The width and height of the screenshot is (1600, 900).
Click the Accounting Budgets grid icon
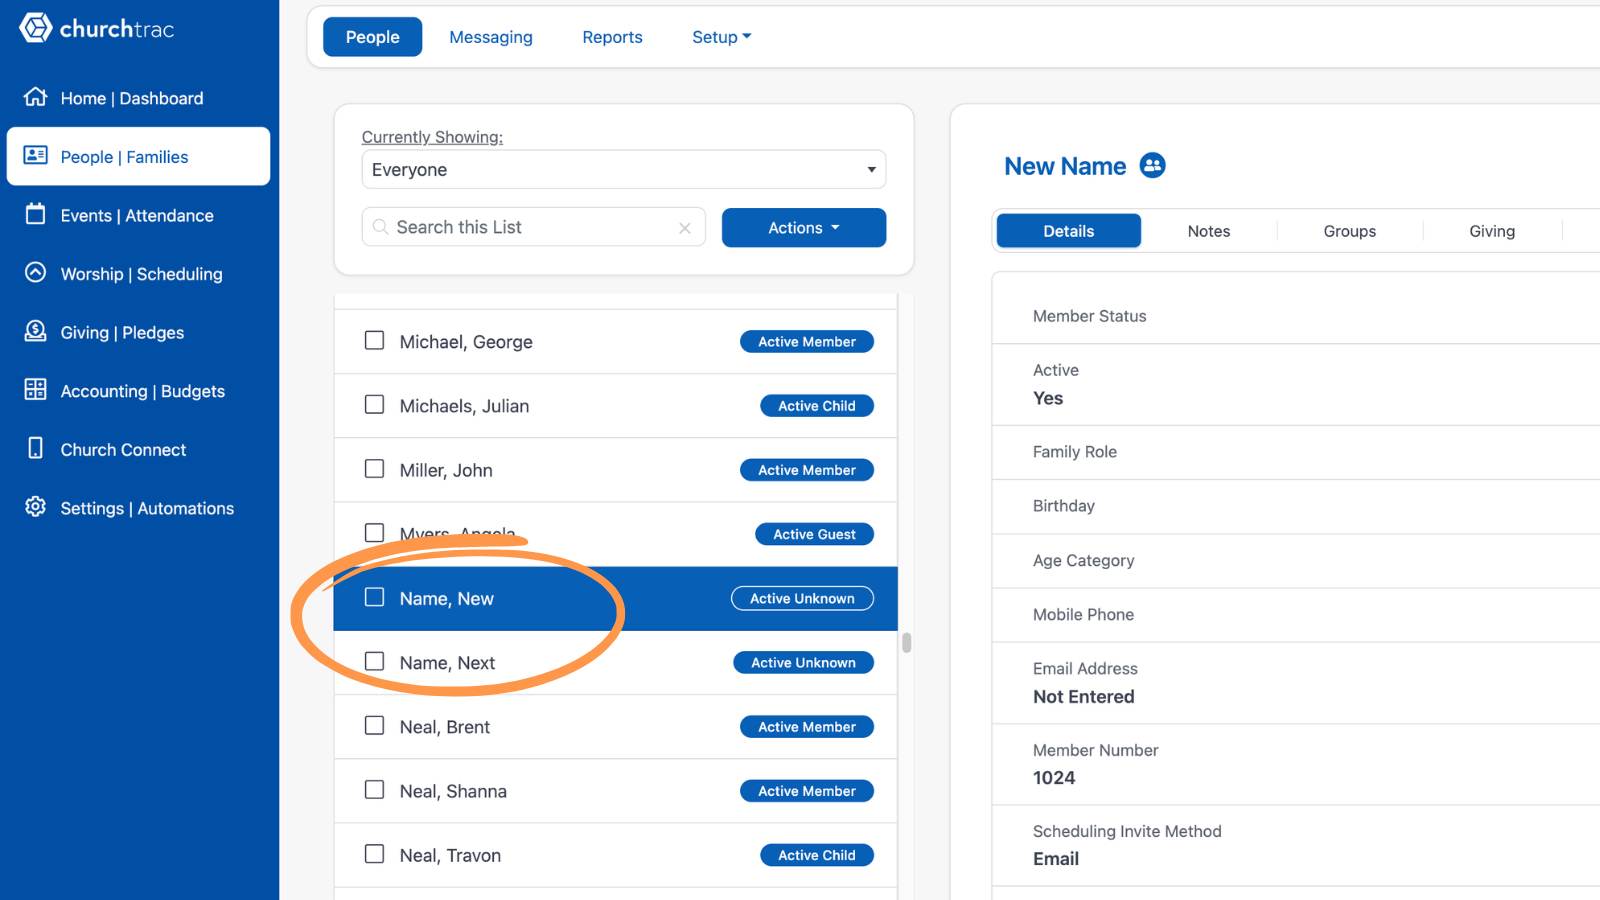(x=36, y=390)
